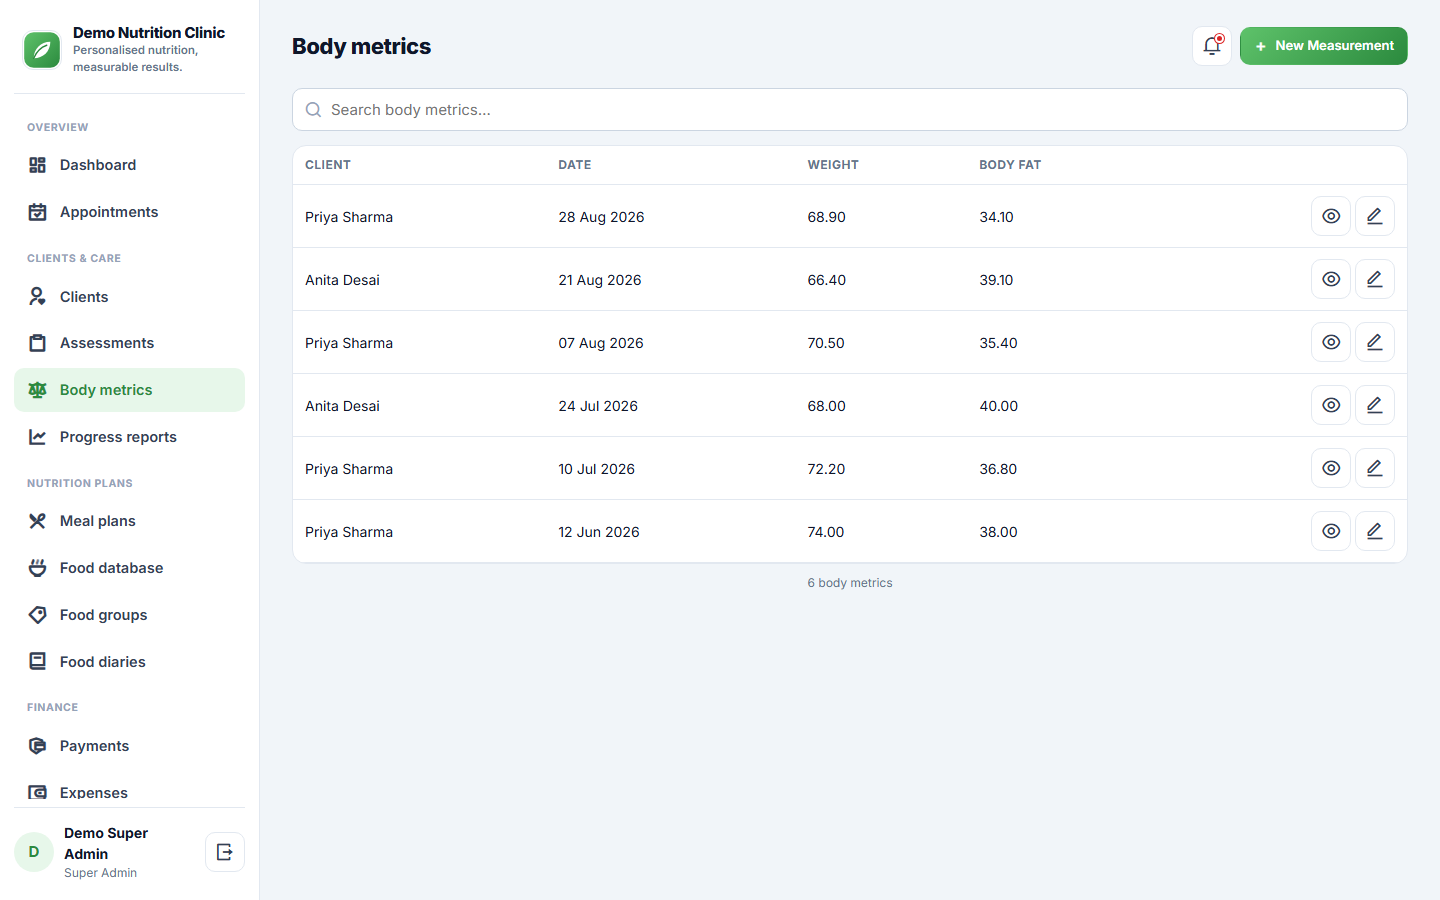Click the D user avatar
Screen dimensions: 1440x900
pyautogui.click(x=34, y=852)
